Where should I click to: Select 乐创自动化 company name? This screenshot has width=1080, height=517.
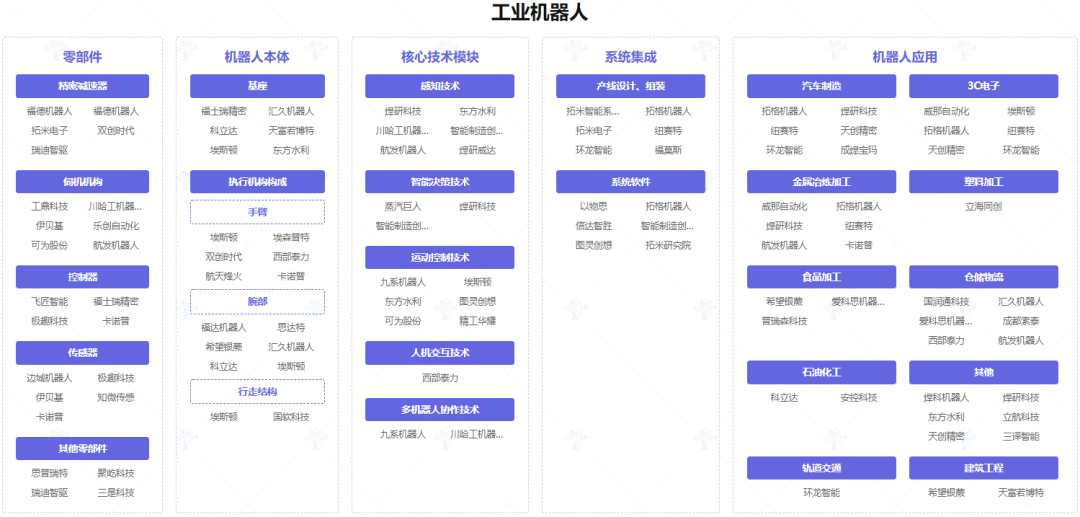(x=116, y=226)
